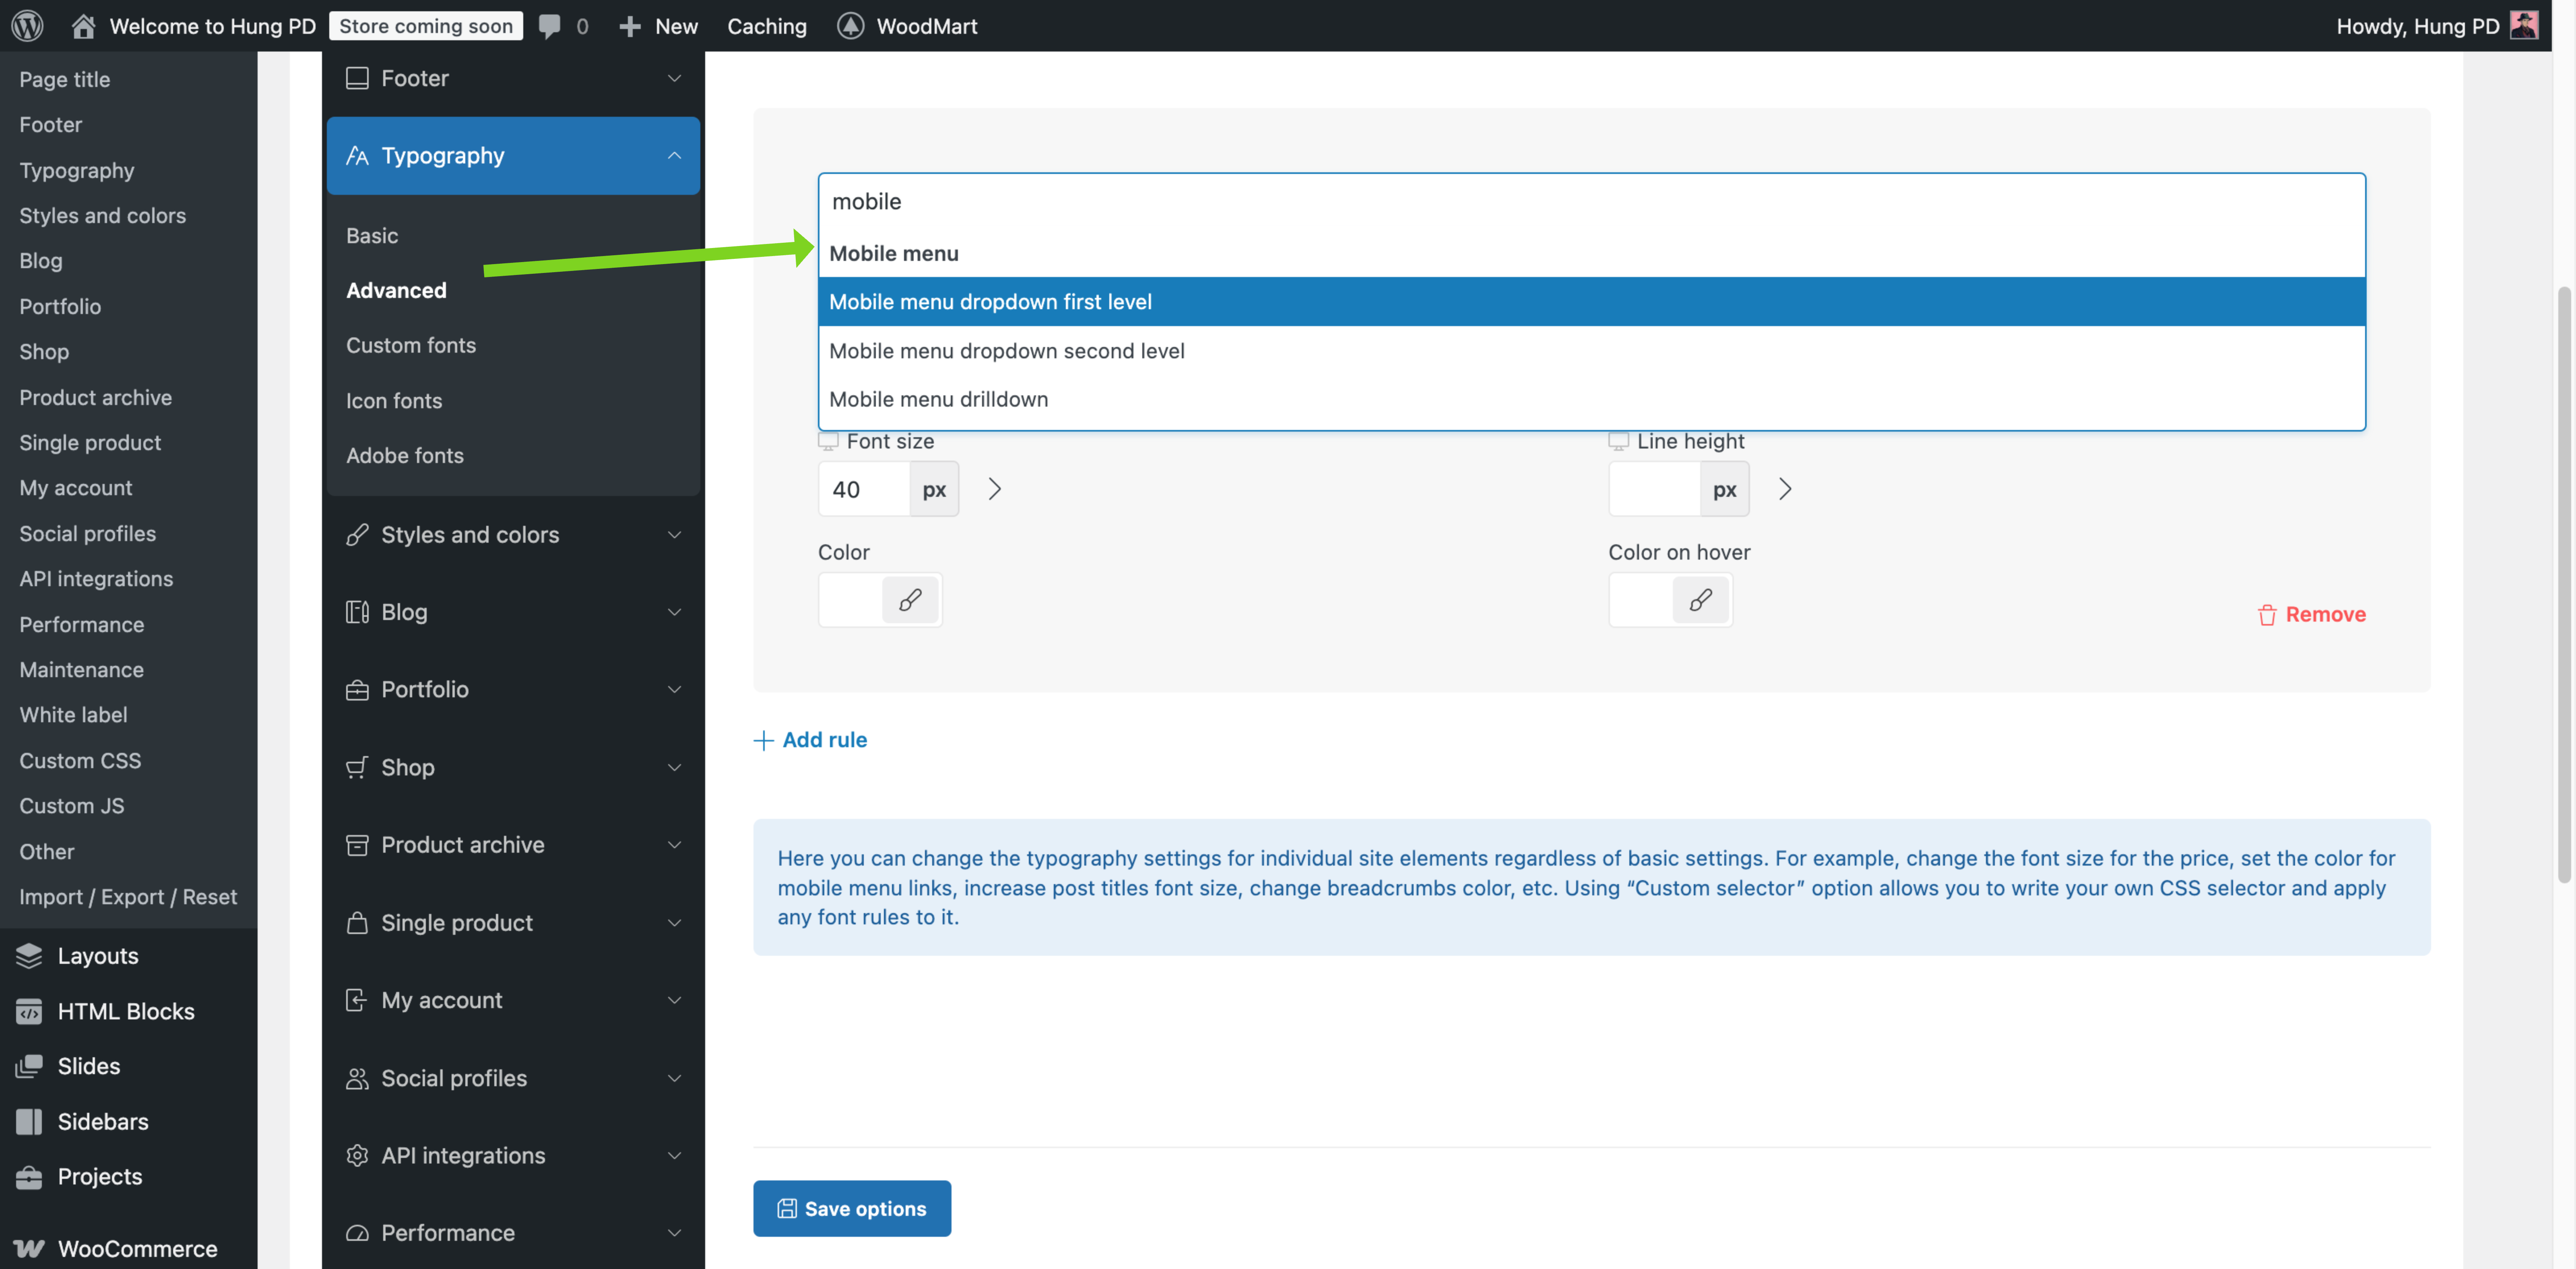Image resolution: width=2576 pixels, height=1269 pixels.
Task: Click the Color on hover eyedropper button
Action: coord(1700,600)
